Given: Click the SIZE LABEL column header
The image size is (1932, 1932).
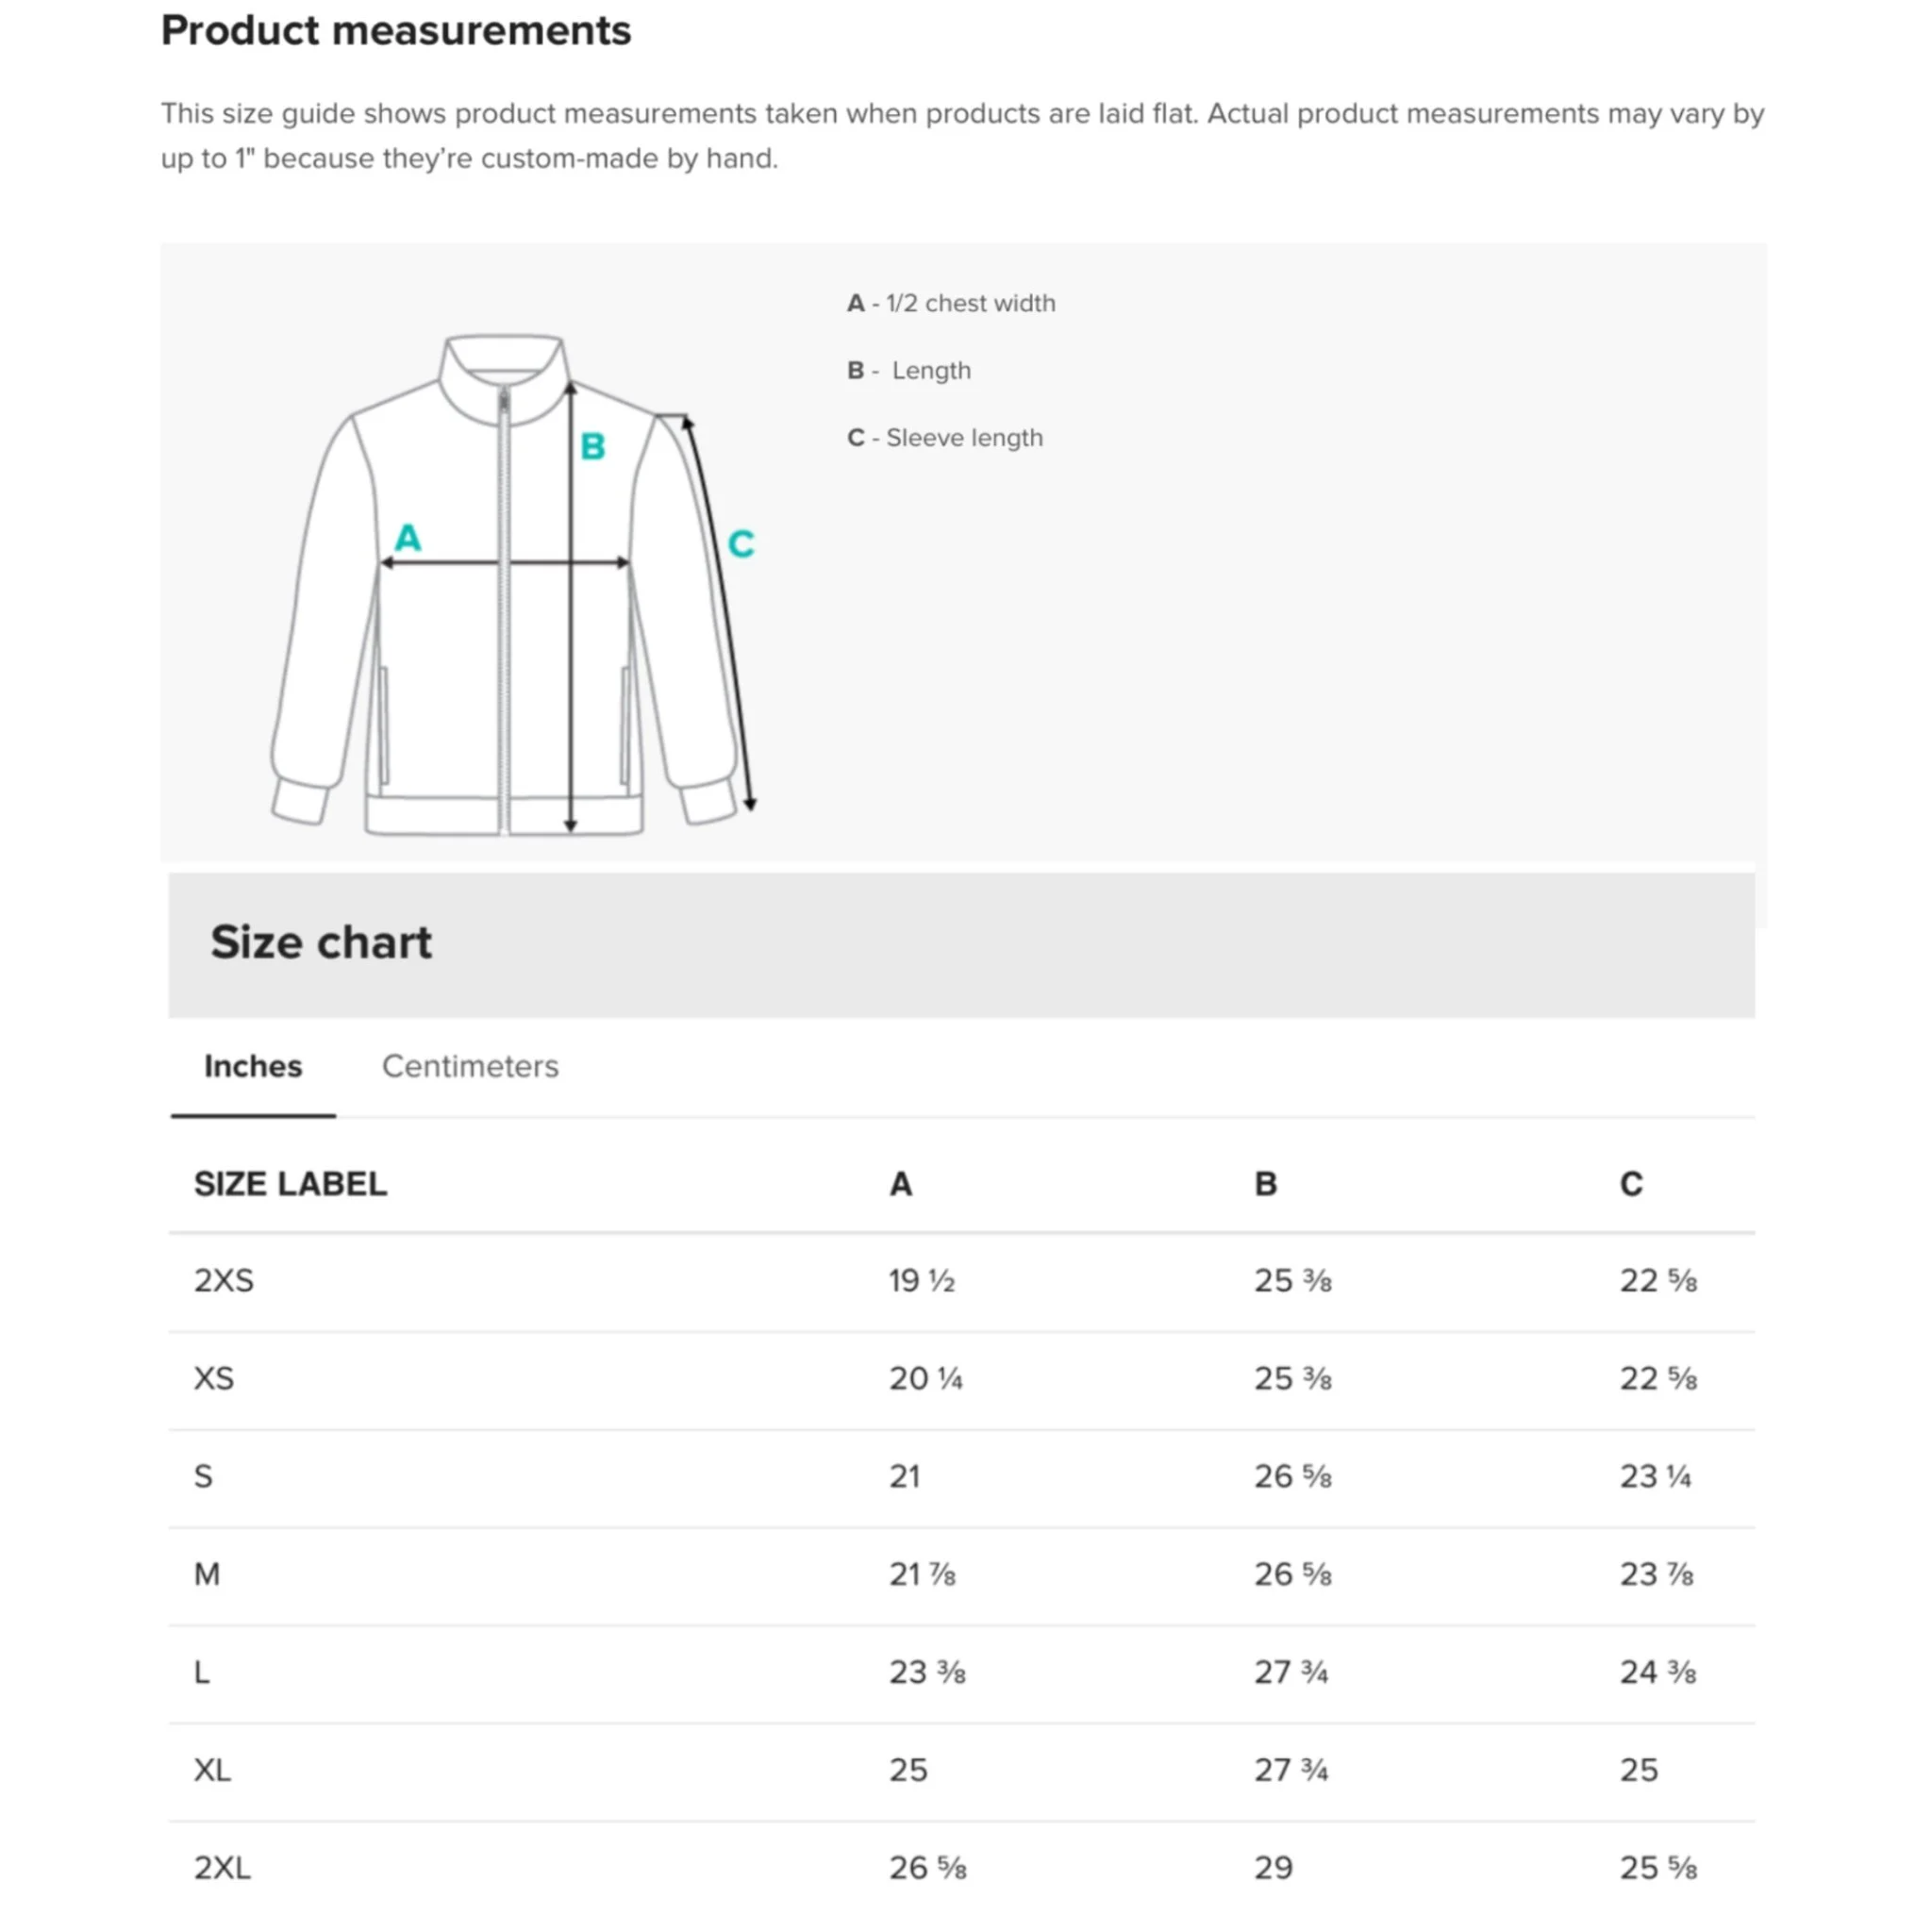Looking at the screenshot, I should (x=290, y=1184).
